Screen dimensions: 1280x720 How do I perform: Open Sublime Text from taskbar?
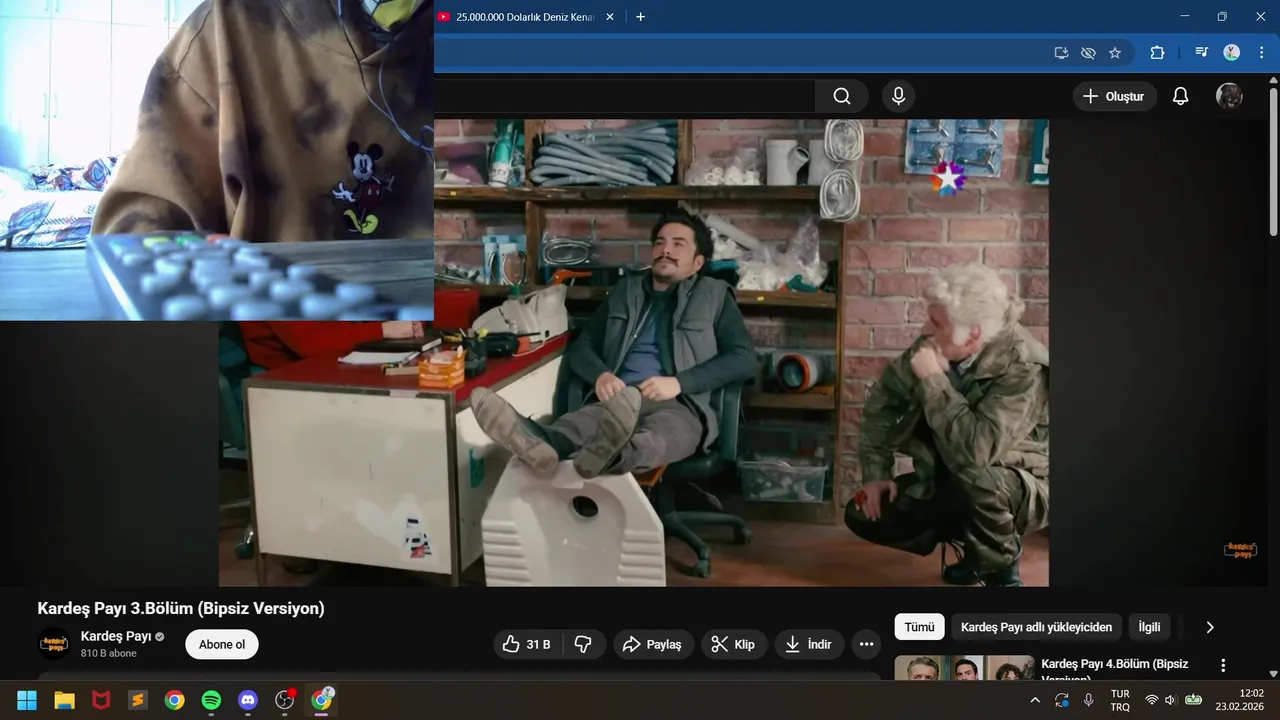click(138, 700)
